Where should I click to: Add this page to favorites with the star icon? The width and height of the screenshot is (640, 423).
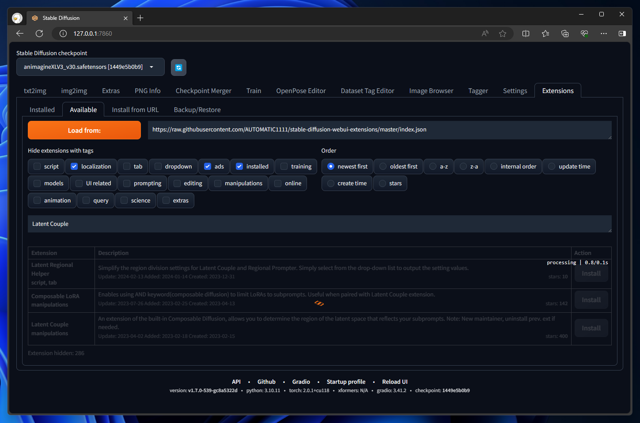point(502,33)
